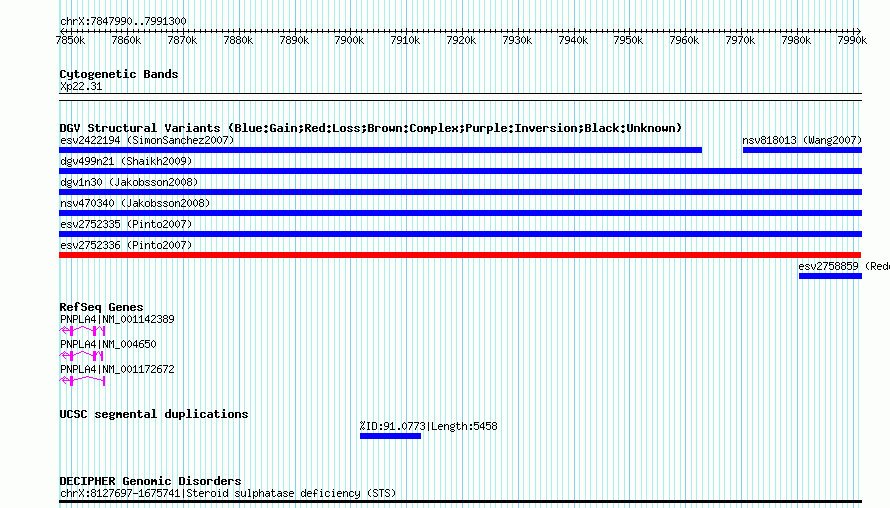890x508 pixels.
Task: Click the 7910k ruler tick label
Action: tap(405, 40)
